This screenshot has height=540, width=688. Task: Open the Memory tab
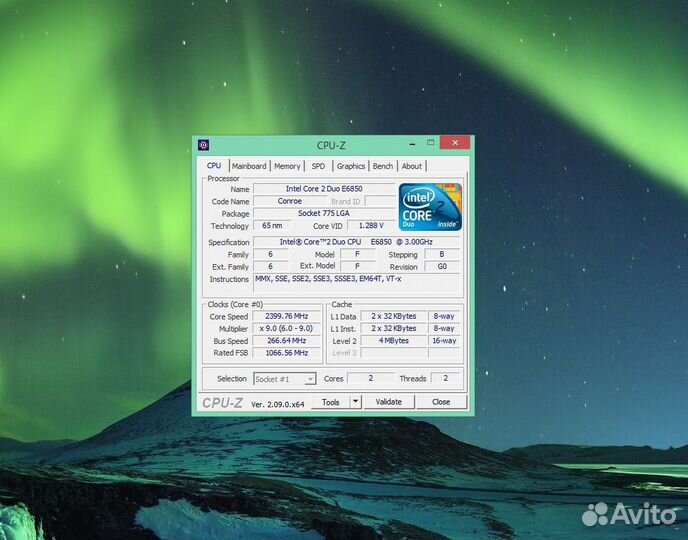tap(287, 166)
